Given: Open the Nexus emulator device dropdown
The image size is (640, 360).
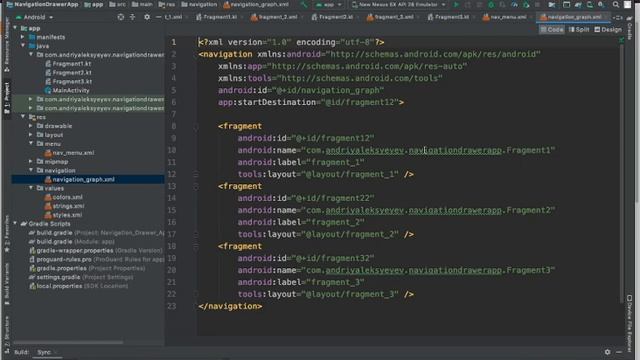Looking at the screenshot, I should (398, 4).
